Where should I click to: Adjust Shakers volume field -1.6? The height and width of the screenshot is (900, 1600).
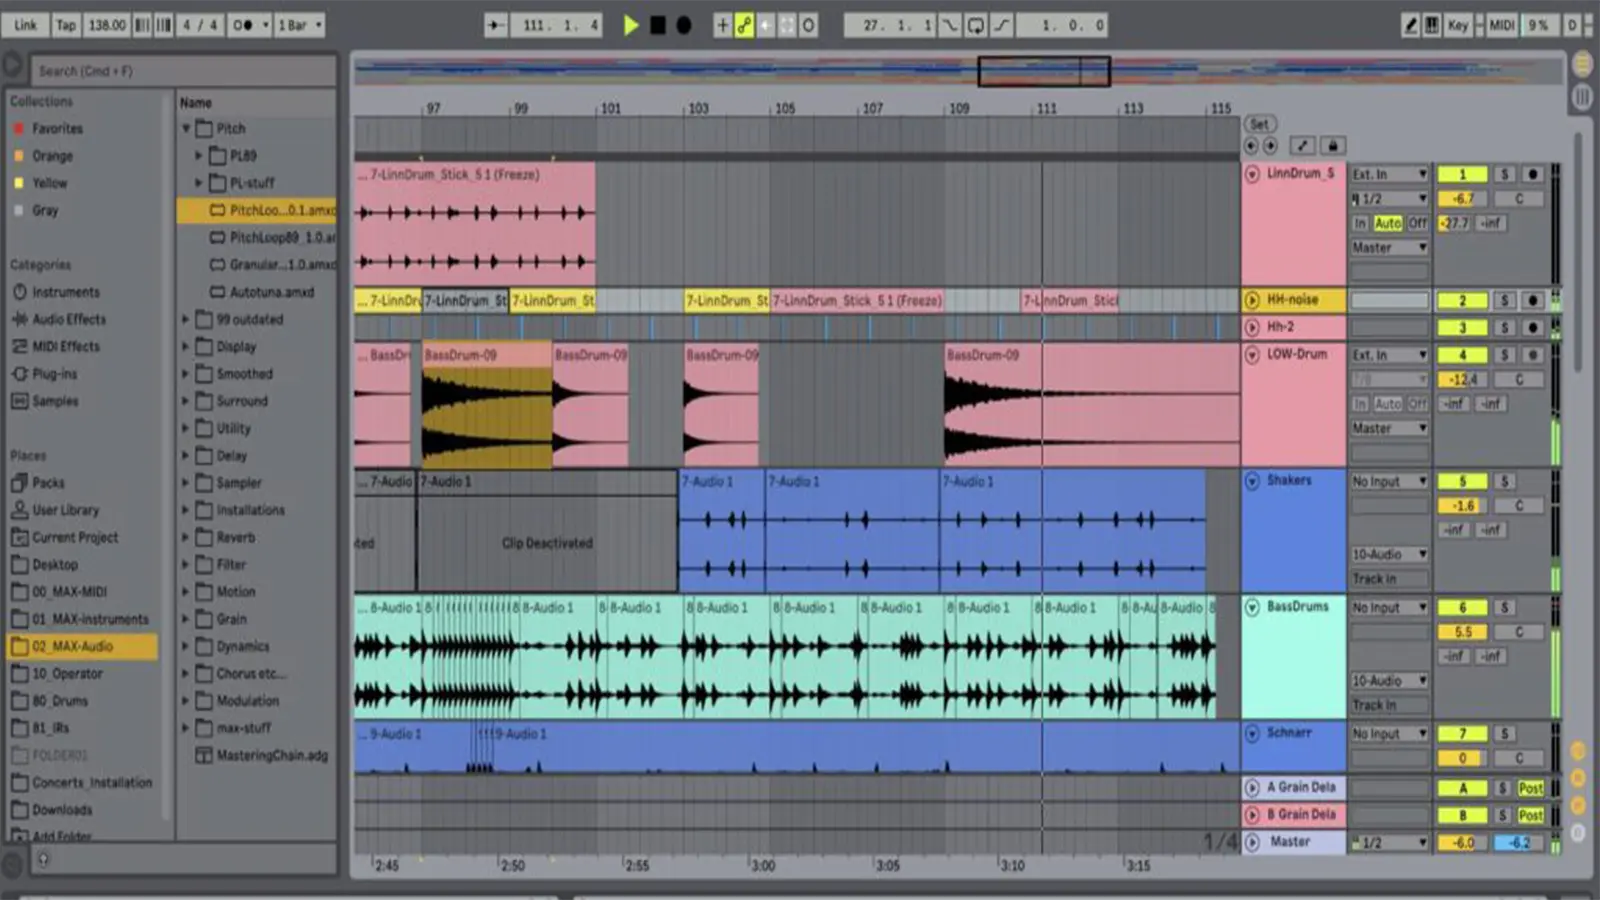(1462, 506)
